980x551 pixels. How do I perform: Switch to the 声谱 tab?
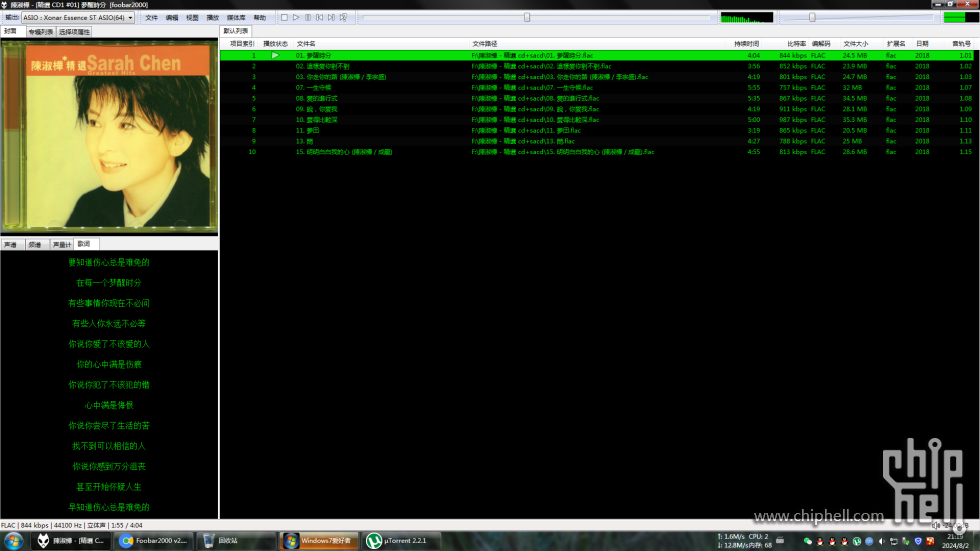pyautogui.click(x=11, y=244)
